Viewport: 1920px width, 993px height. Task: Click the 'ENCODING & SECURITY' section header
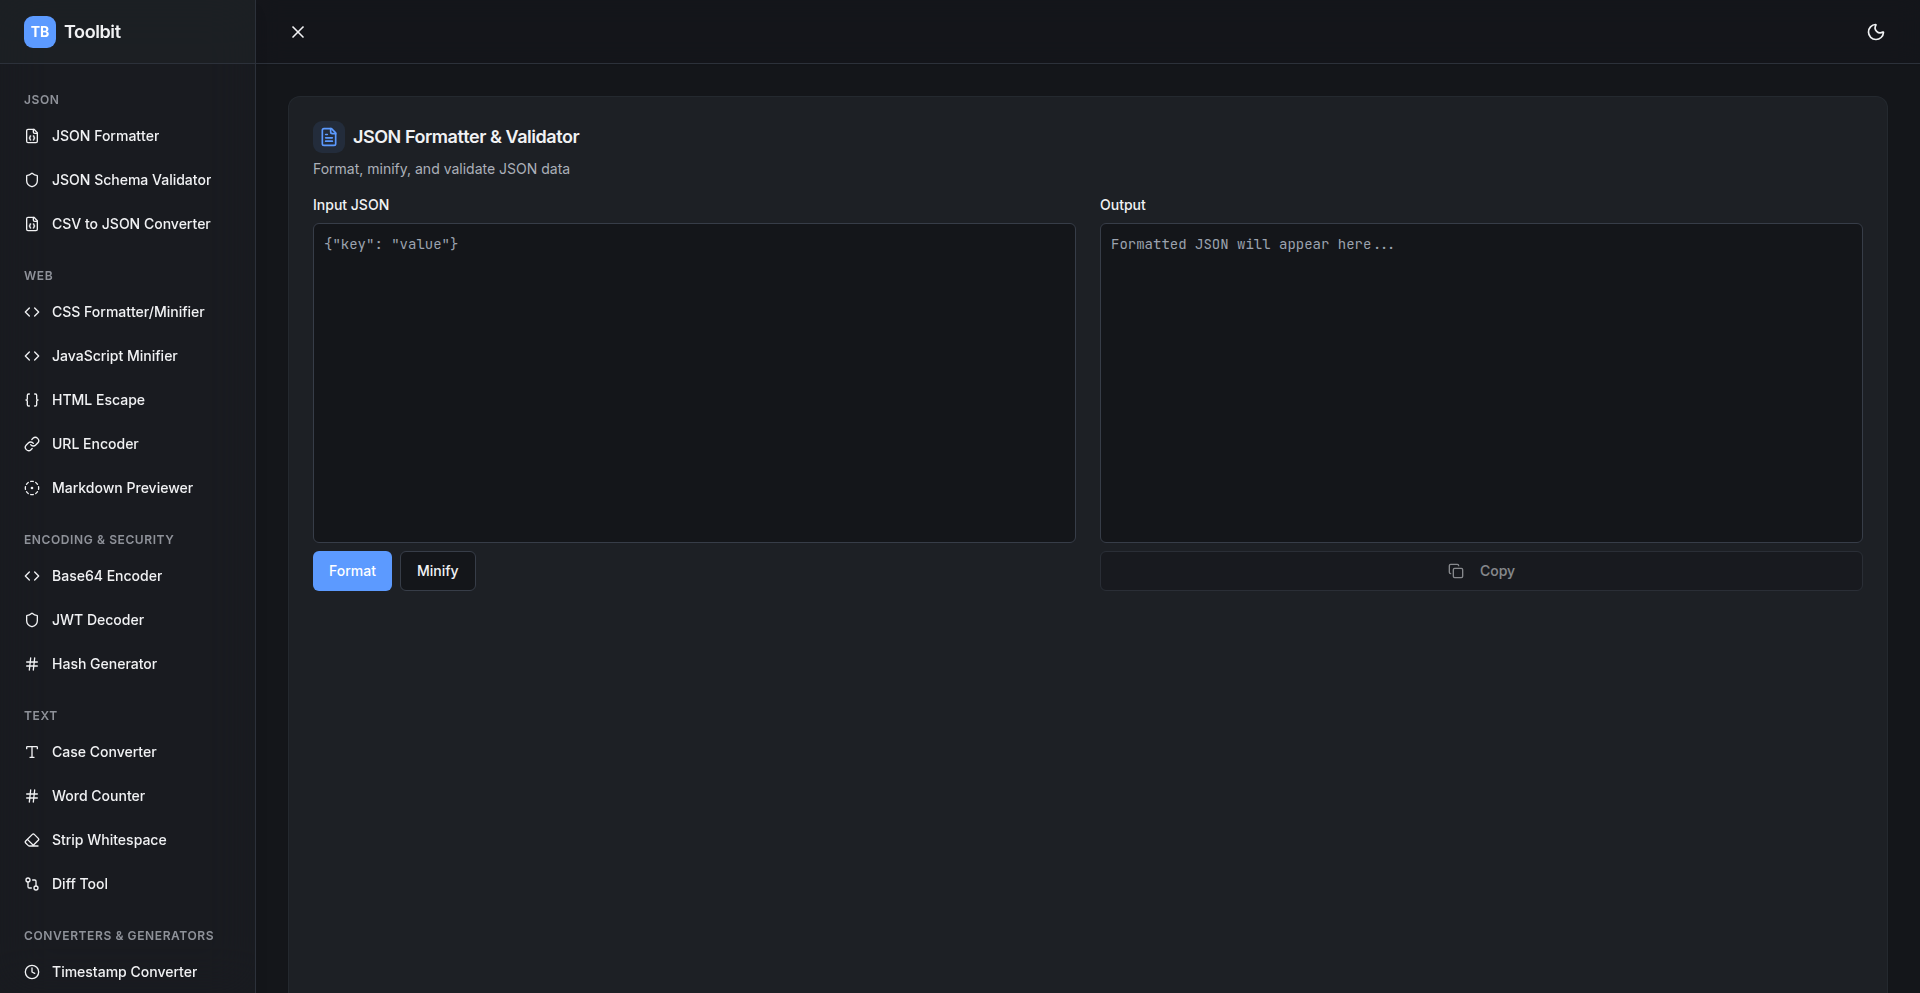tap(99, 540)
